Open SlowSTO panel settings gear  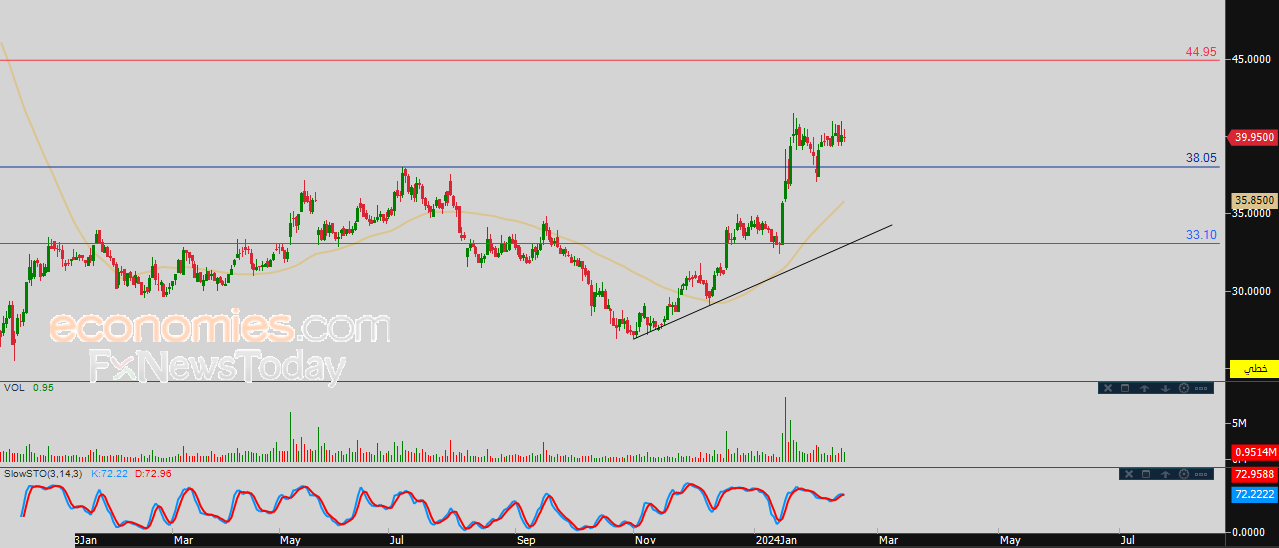pos(1184,474)
